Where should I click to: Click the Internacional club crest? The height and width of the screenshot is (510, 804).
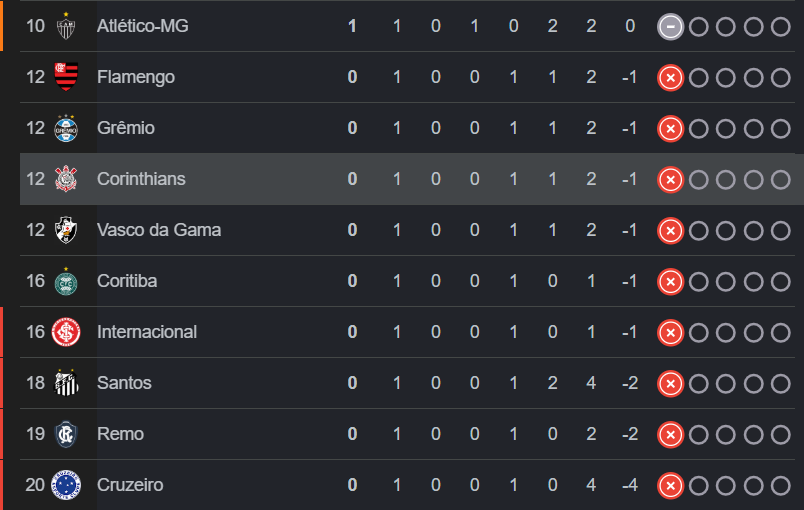66,332
